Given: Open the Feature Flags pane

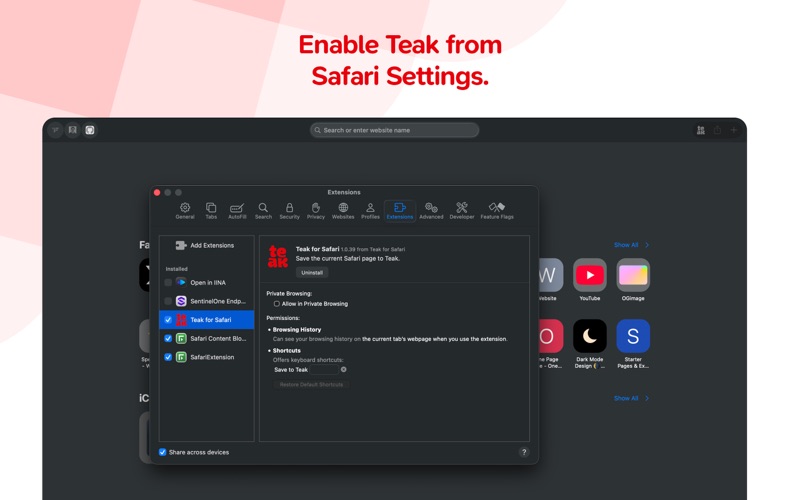Looking at the screenshot, I should click(497, 211).
